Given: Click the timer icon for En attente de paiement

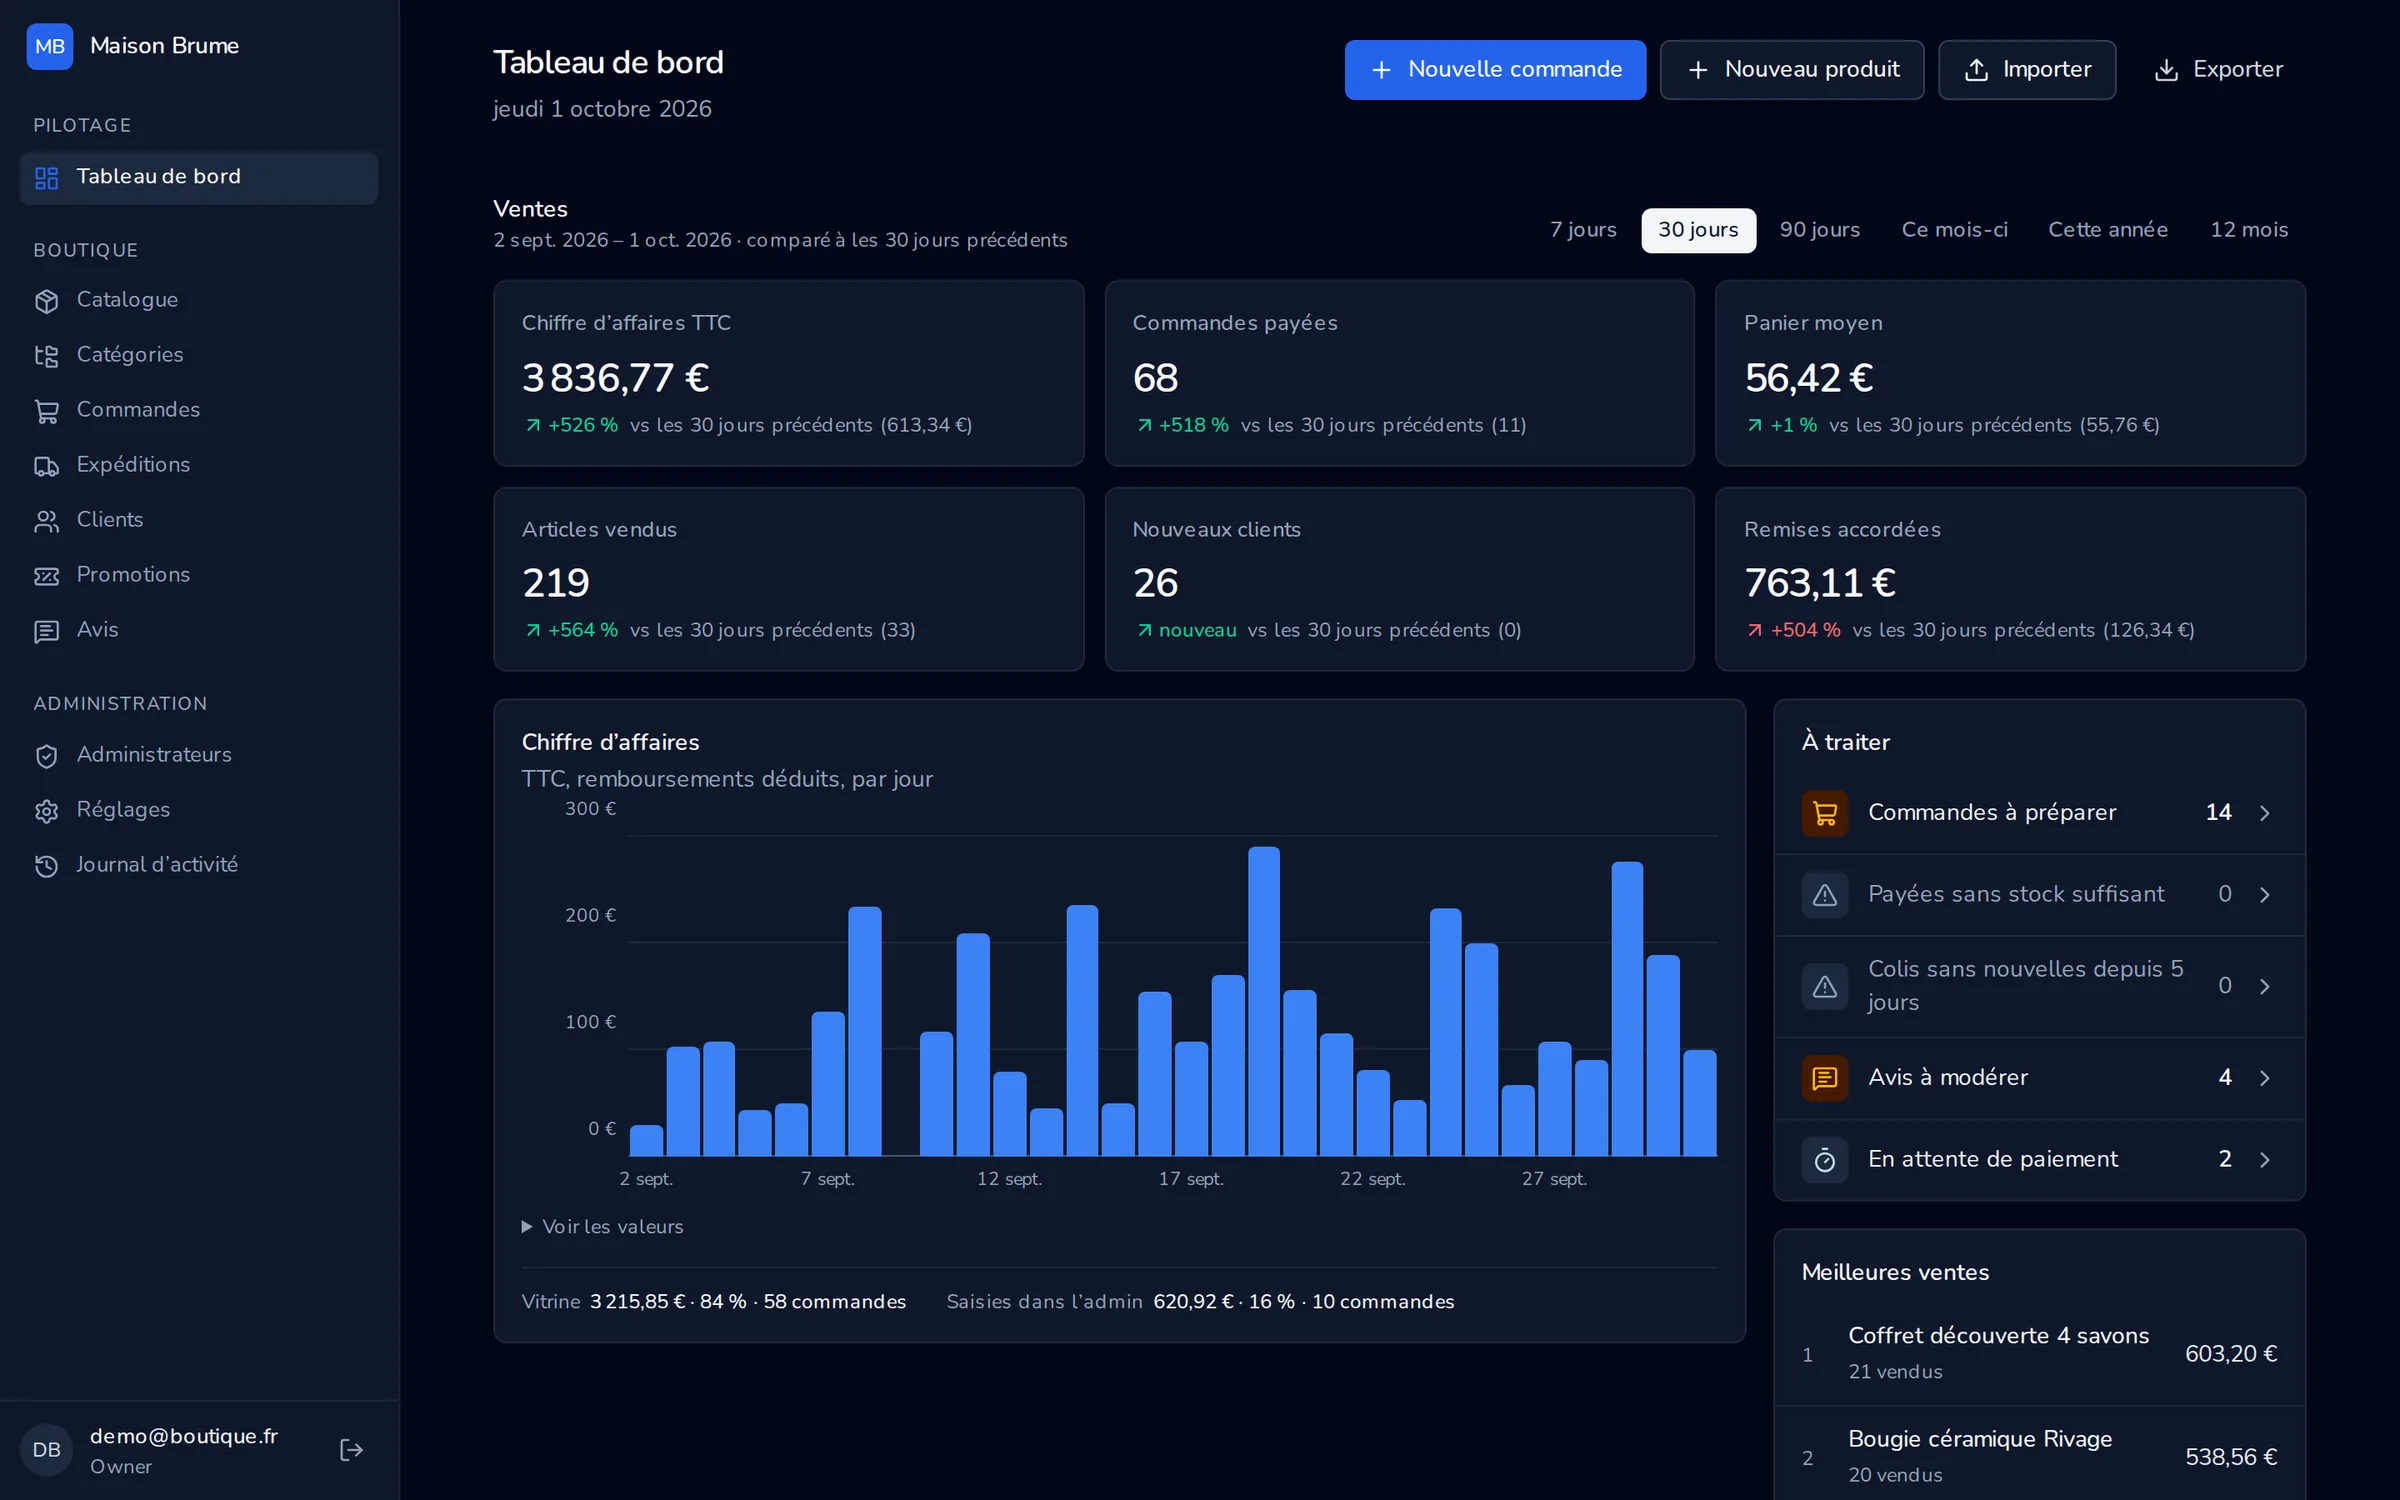Looking at the screenshot, I should click(x=1825, y=1160).
